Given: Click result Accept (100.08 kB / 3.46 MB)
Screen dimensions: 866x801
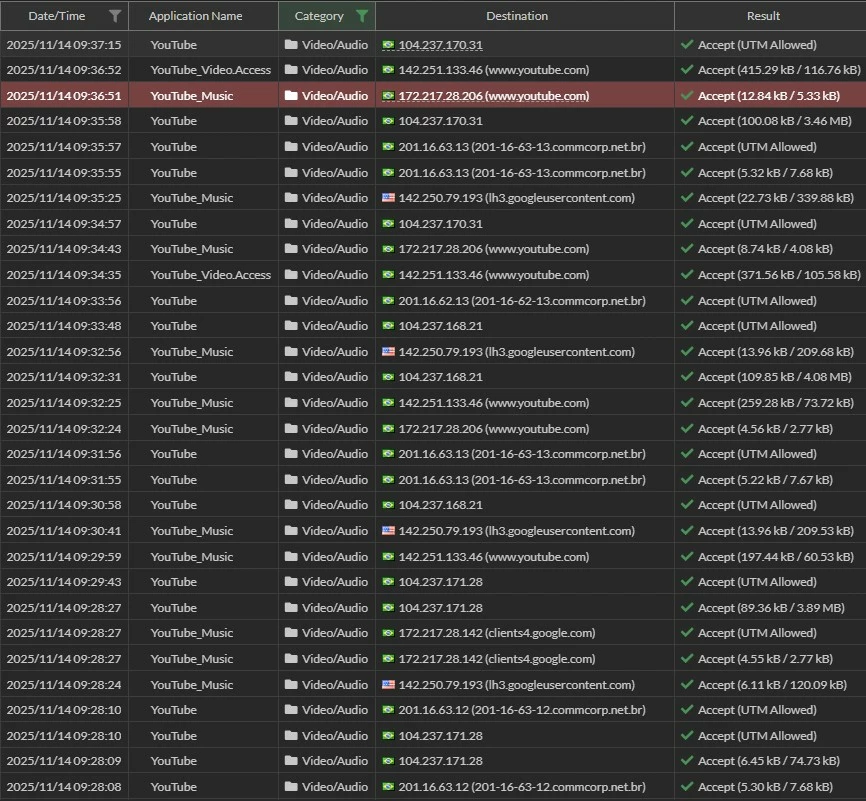Looking at the screenshot, I should (774, 120).
